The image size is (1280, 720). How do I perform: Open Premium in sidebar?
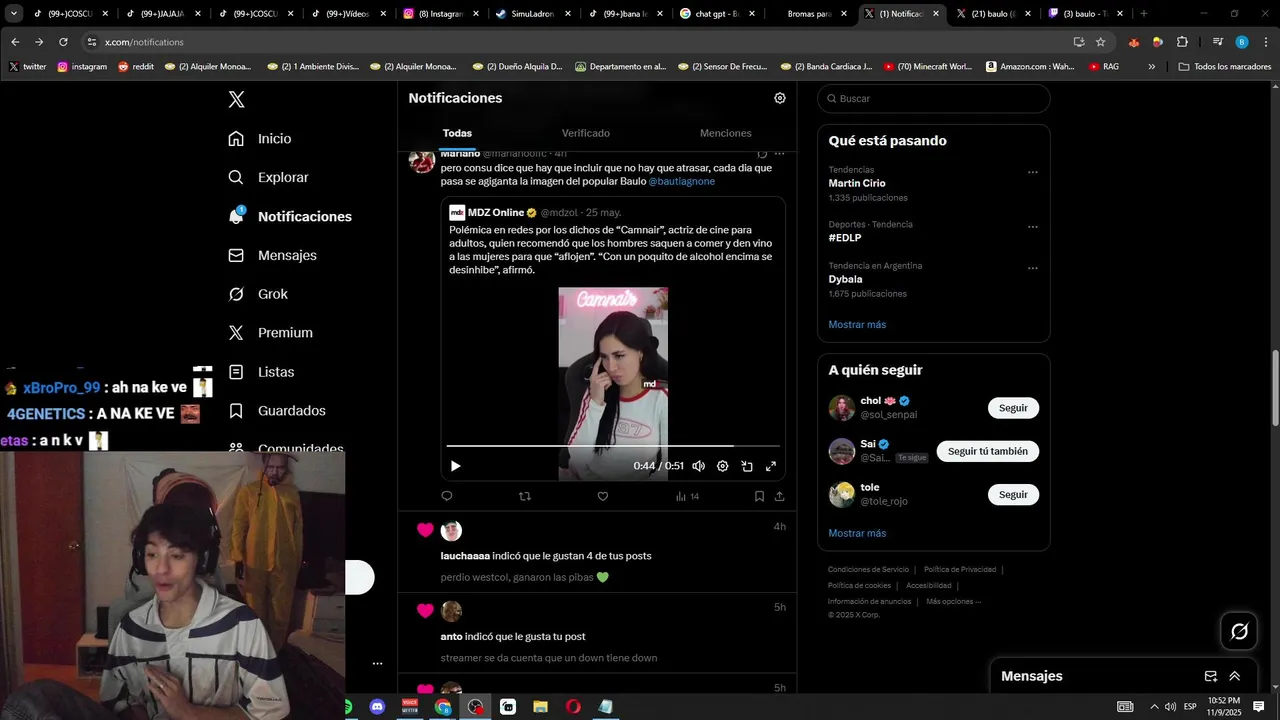270,333
